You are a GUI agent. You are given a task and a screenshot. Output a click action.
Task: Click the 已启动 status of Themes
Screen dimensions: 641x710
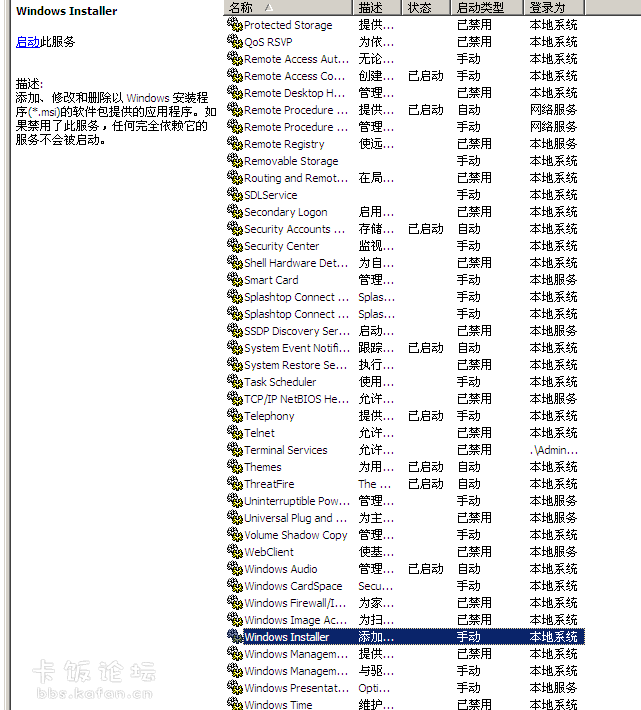tap(426, 466)
